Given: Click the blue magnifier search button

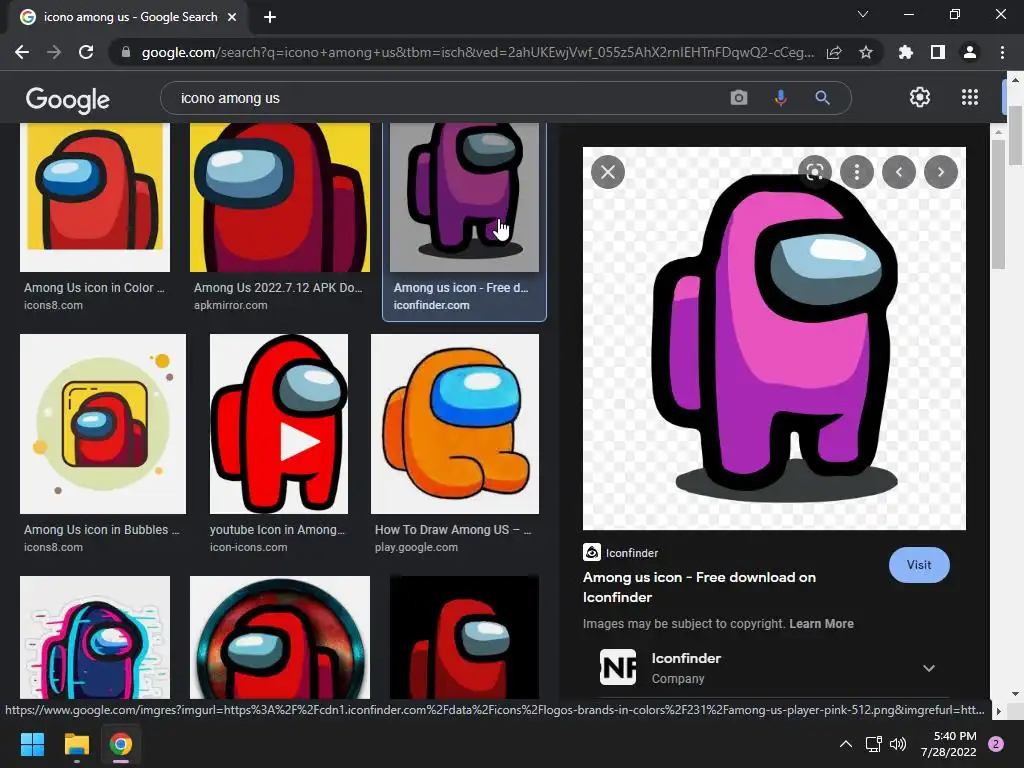Looking at the screenshot, I should [x=822, y=98].
